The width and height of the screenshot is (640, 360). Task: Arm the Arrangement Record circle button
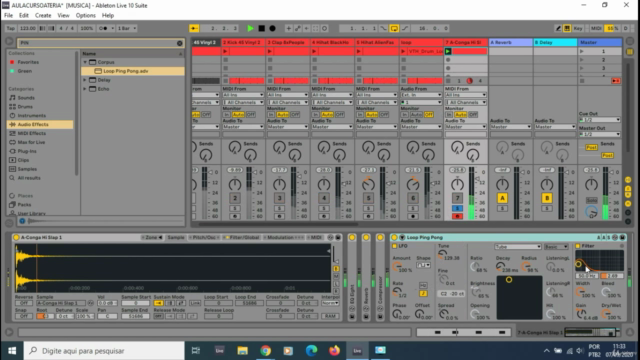click(x=272, y=28)
